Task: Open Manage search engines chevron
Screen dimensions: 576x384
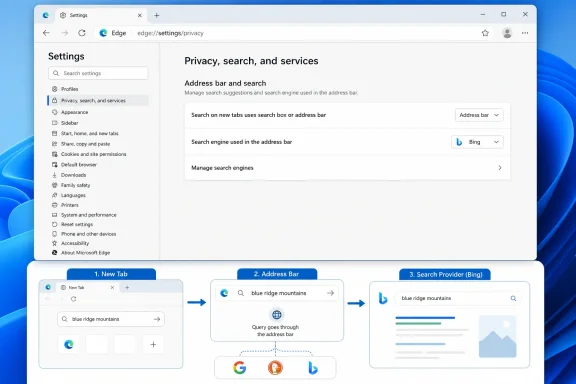Action: pyautogui.click(x=500, y=168)
